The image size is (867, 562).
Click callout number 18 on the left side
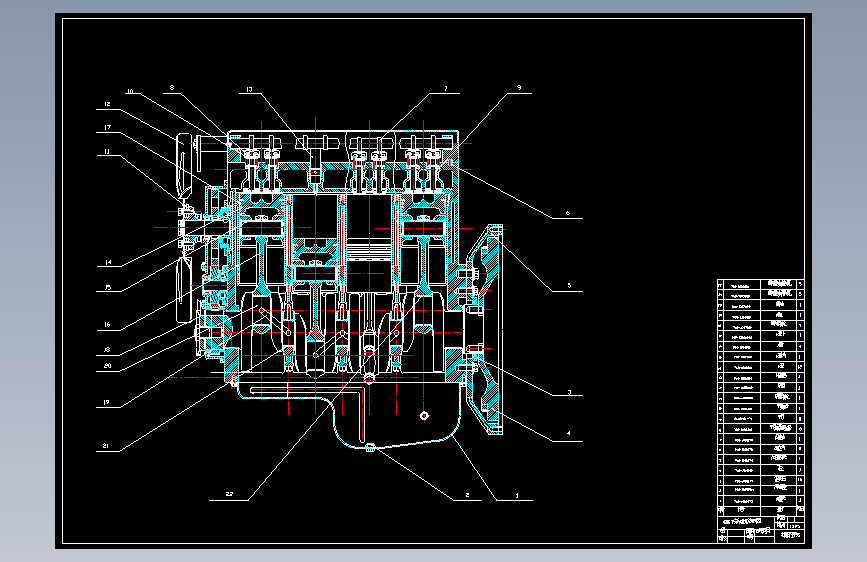pos(107,350)
